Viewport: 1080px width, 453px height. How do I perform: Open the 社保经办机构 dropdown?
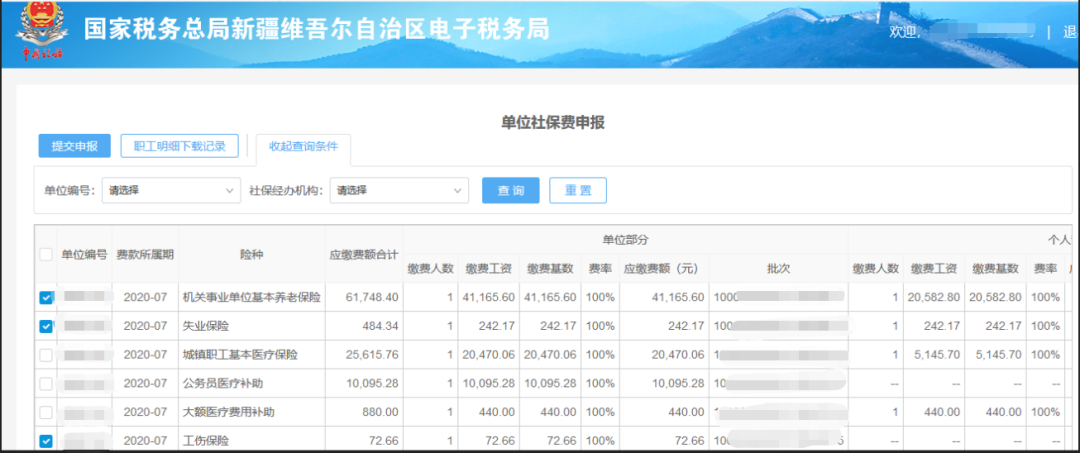399,191
